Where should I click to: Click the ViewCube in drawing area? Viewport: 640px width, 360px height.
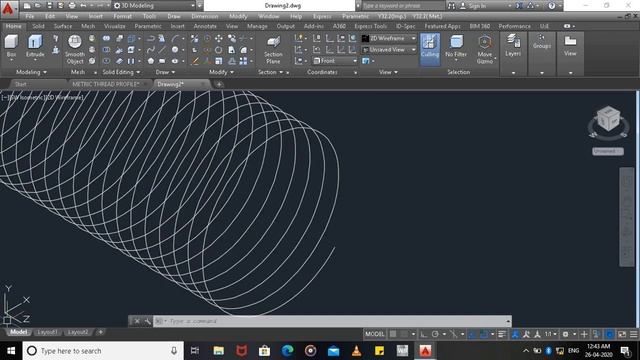coord(608,120)
